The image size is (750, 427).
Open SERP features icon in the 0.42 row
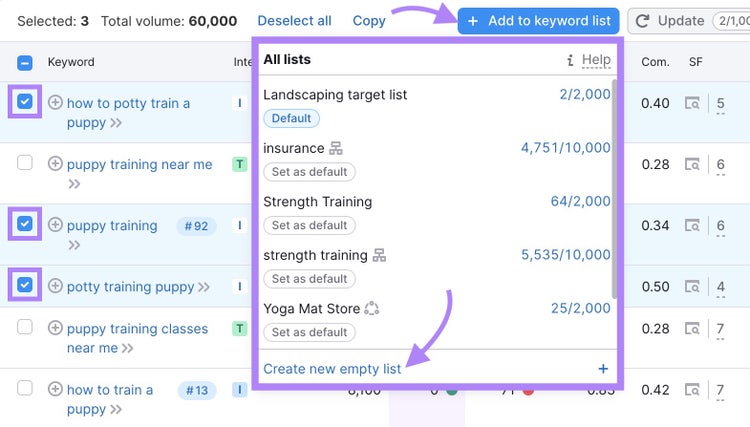tap(692, 390)
